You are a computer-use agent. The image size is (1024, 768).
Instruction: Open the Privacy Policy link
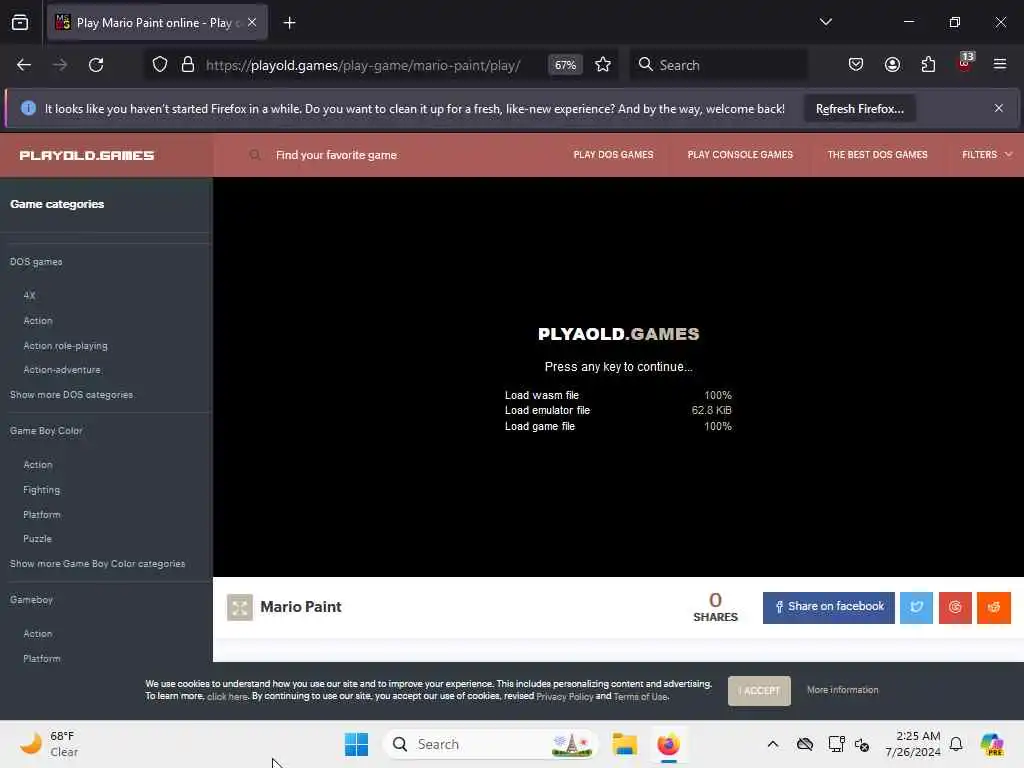pyautogui.click(x=564, y=697)
